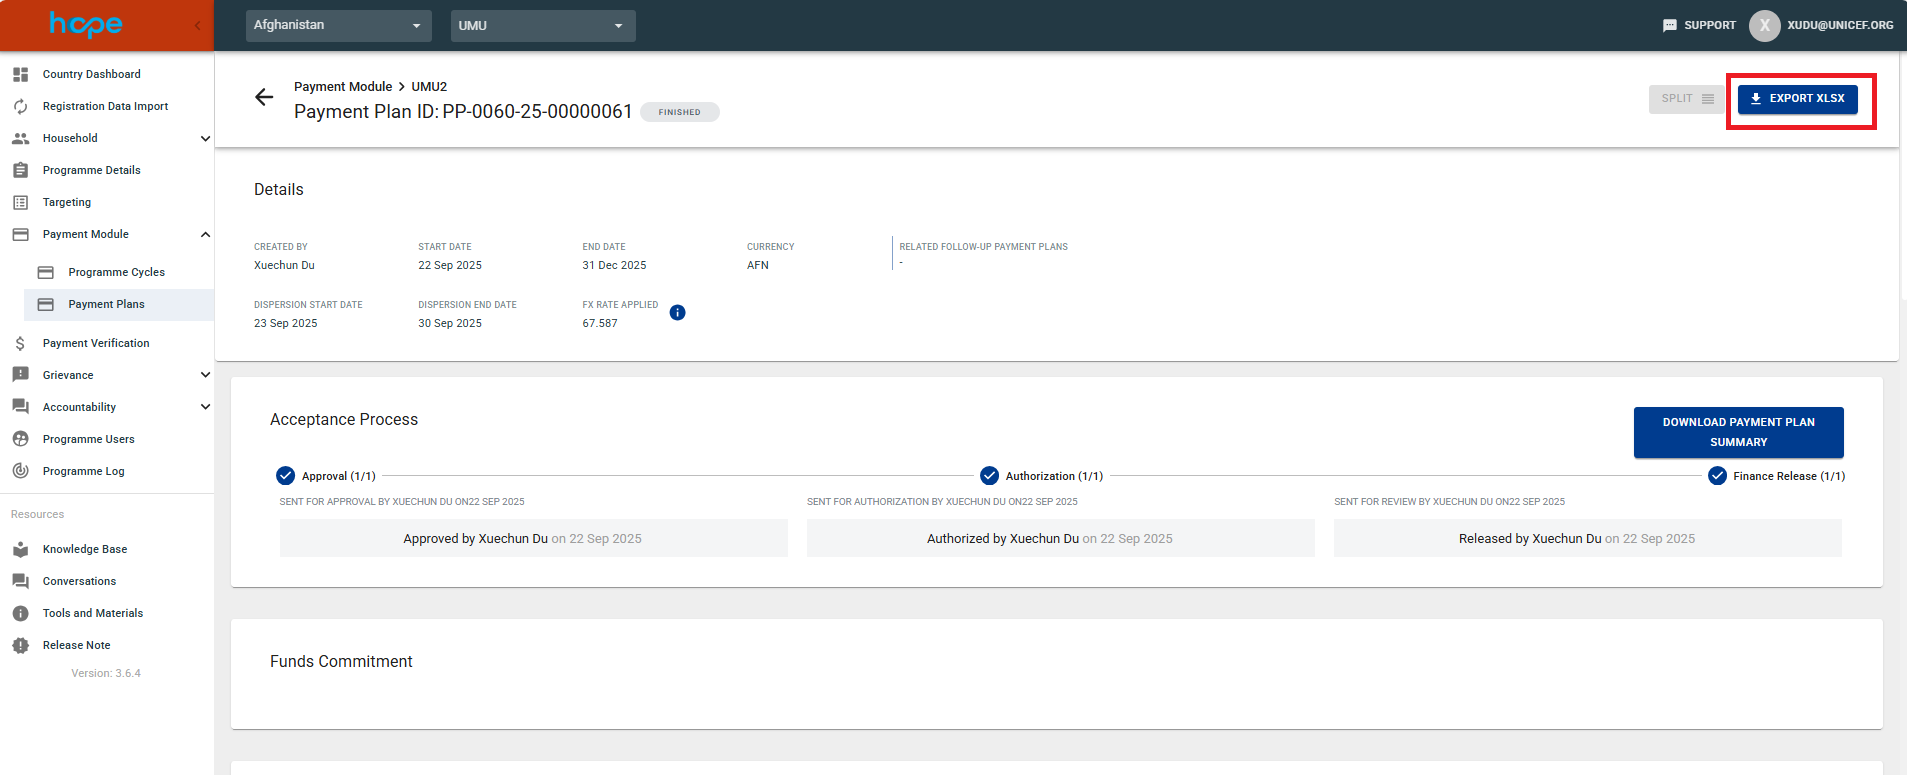Screen dimensions: 1907x775
Task: Collapse the sidebar using the chevron
Action: click(197, 25)
